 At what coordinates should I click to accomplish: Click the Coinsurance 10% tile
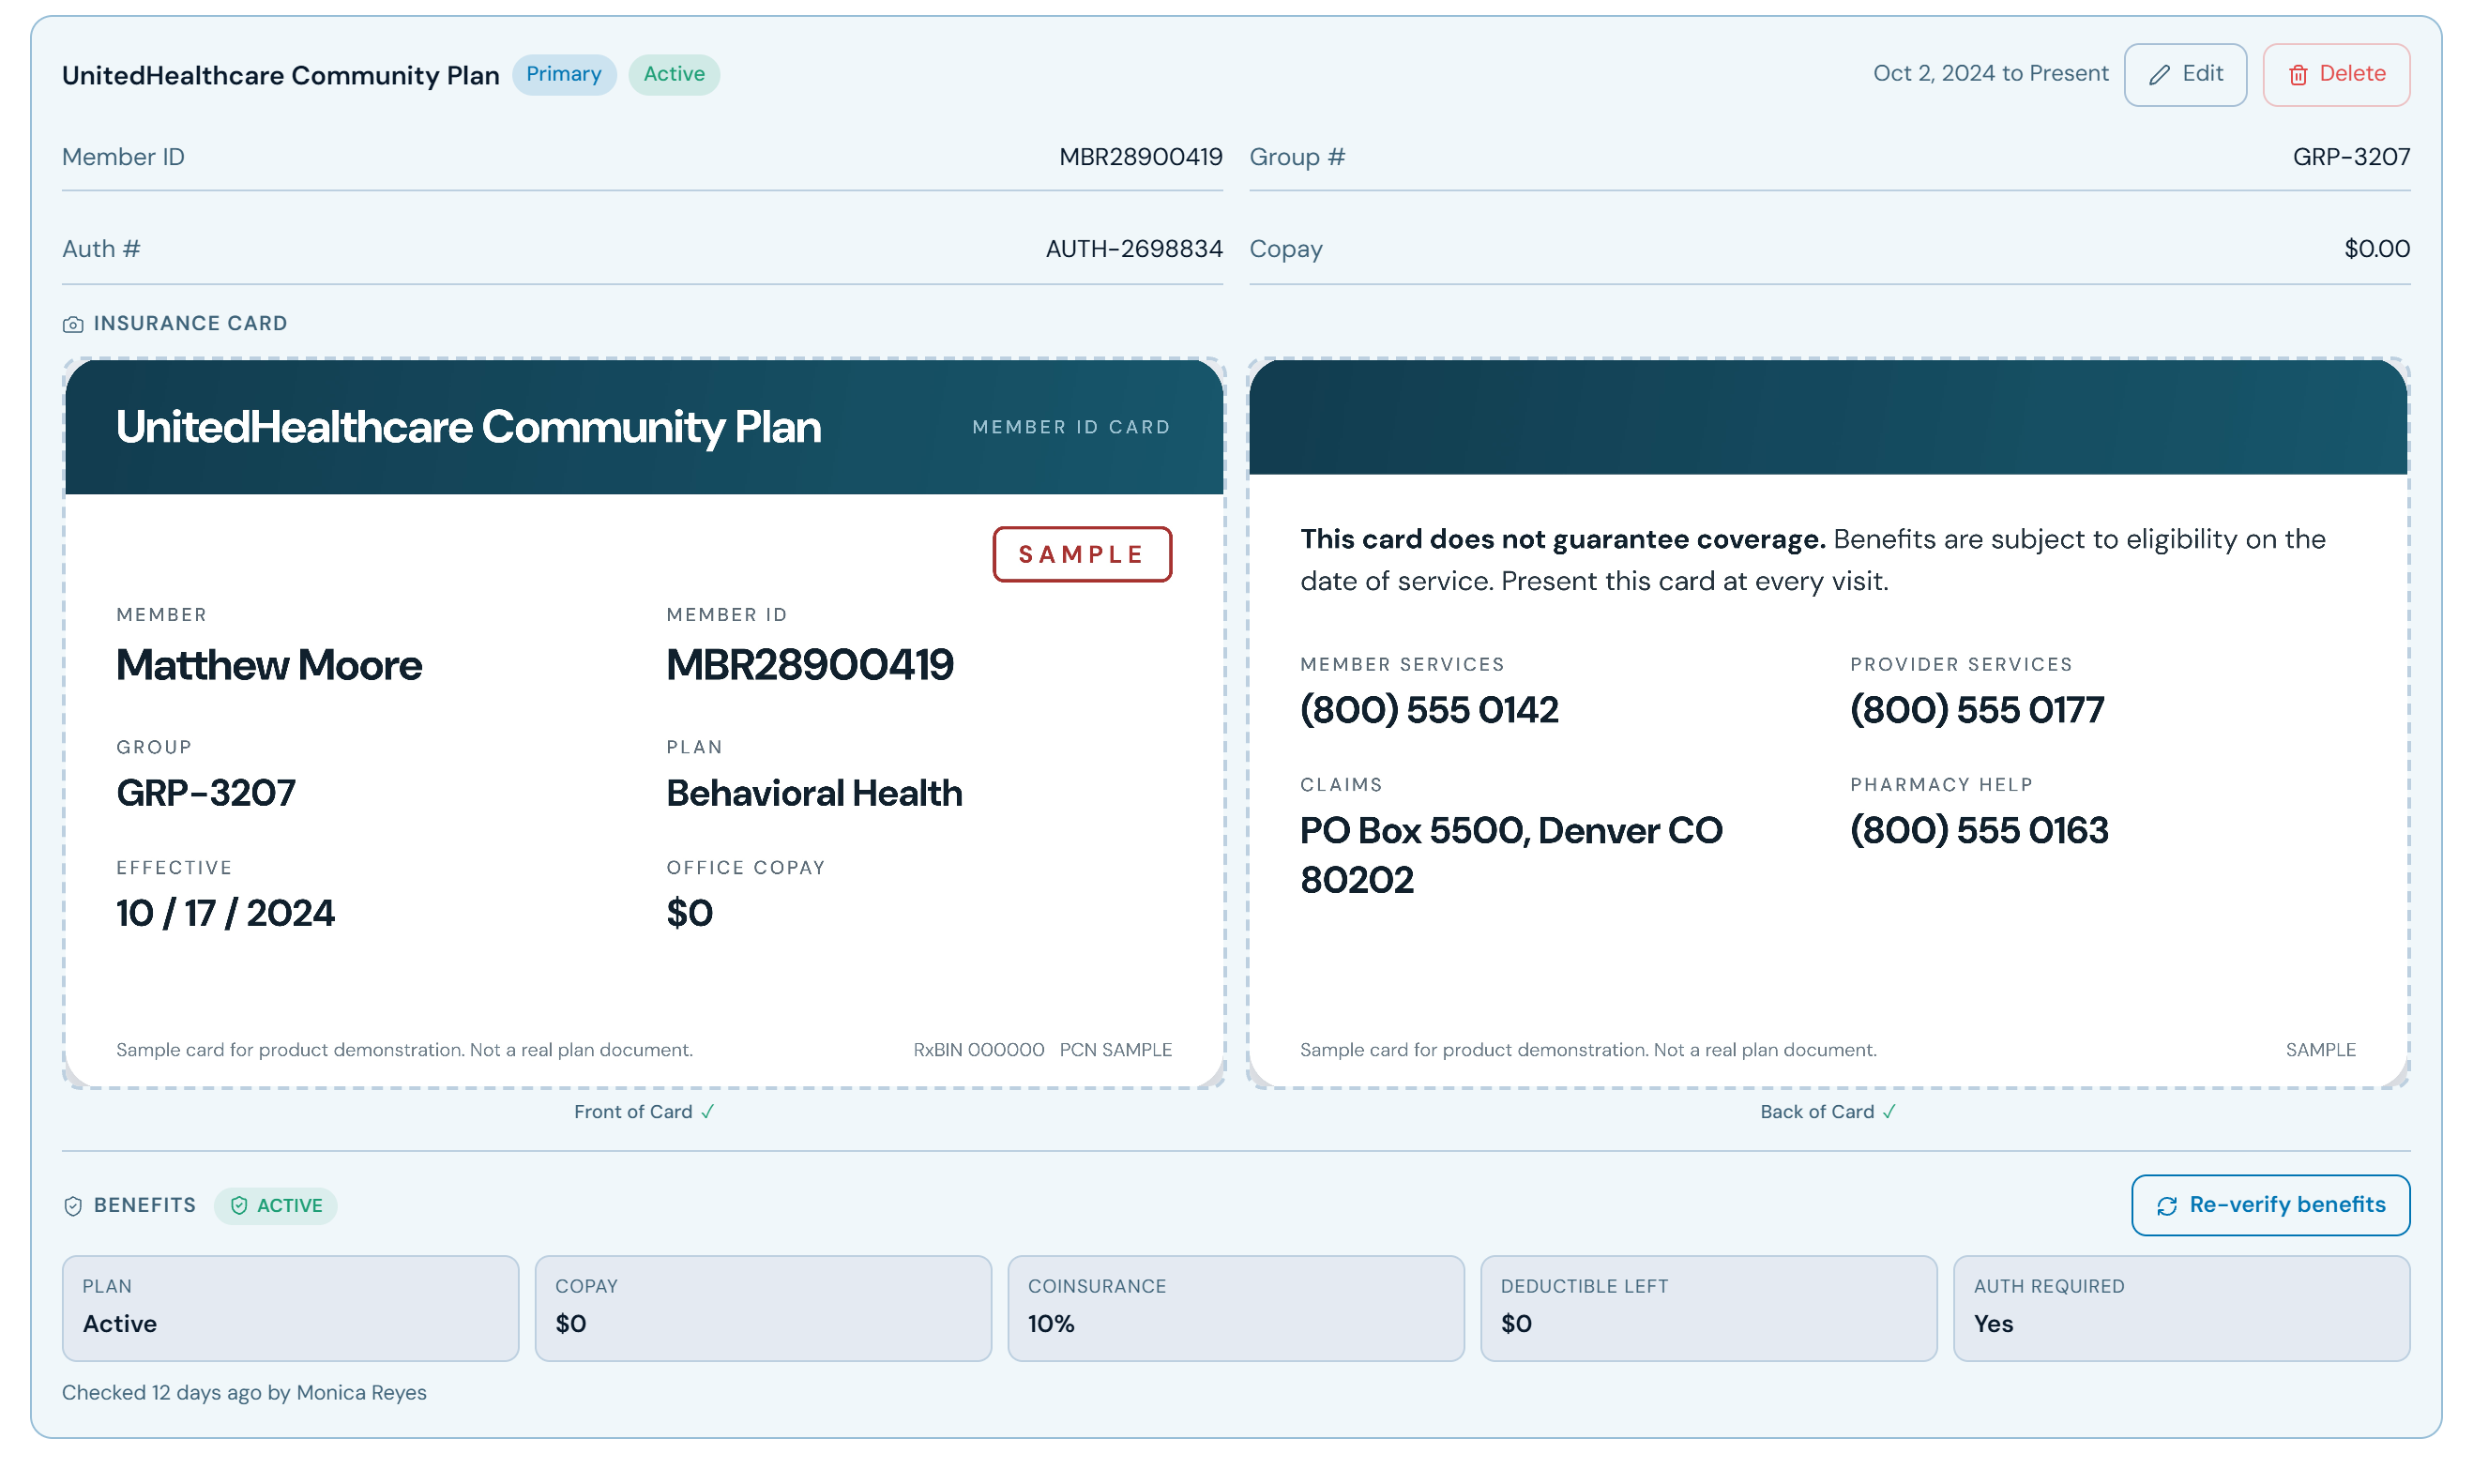1236,1308
